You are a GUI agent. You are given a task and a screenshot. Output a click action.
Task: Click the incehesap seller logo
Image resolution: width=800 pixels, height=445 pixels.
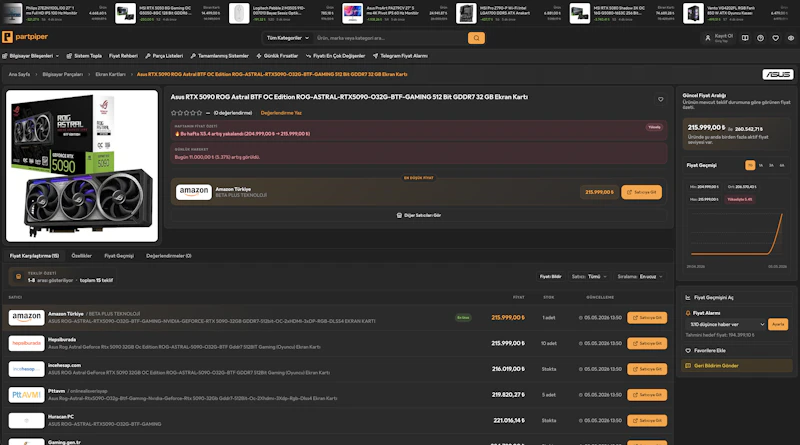point(27,369)
